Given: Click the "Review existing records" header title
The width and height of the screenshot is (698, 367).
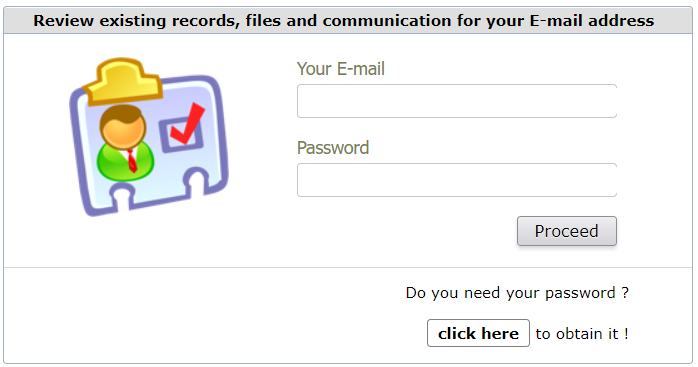Looking at the screenshot, I should (x=344, y=20).
